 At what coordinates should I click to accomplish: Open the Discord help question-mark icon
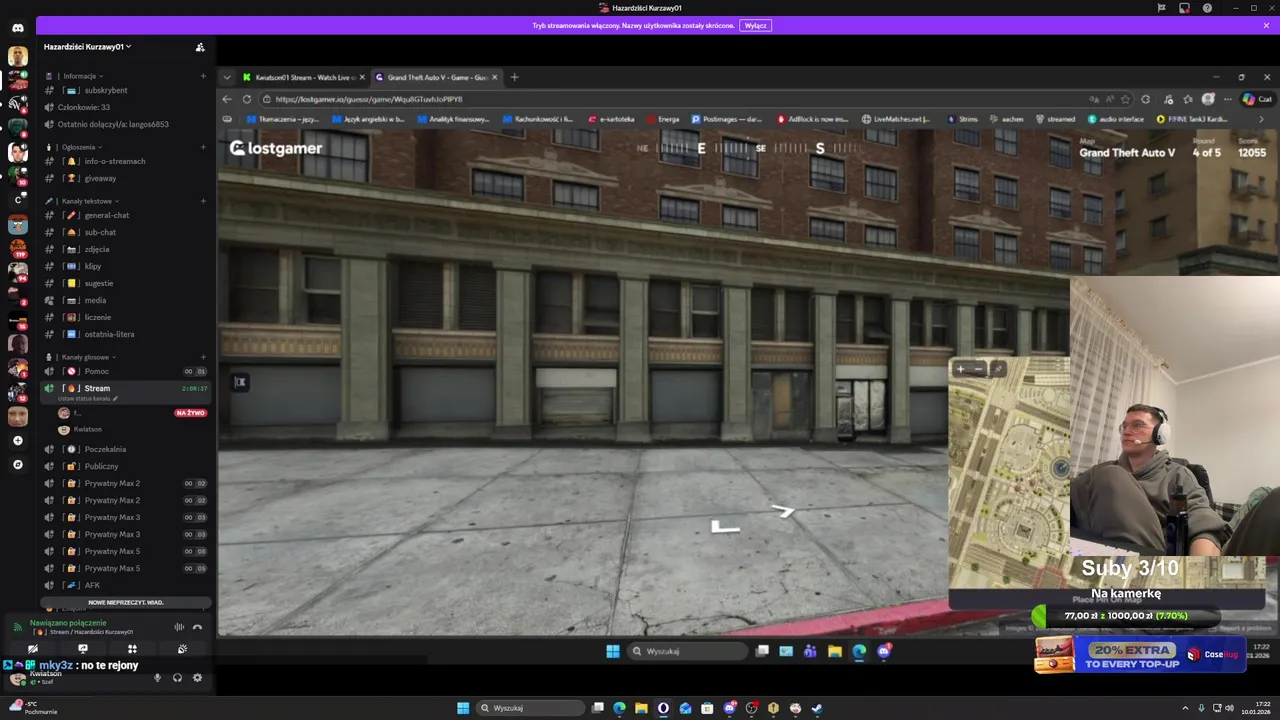tap(1207, 8)
